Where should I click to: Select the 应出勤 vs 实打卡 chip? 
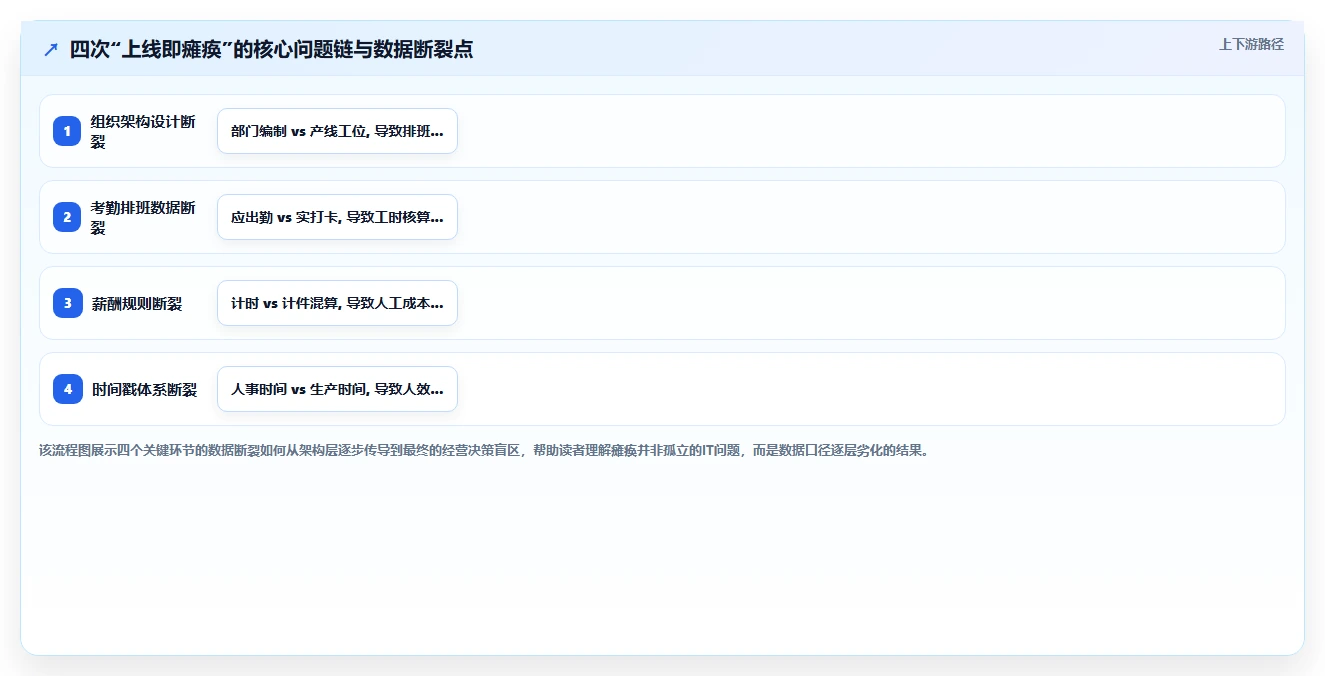click(x=337, y=217)
